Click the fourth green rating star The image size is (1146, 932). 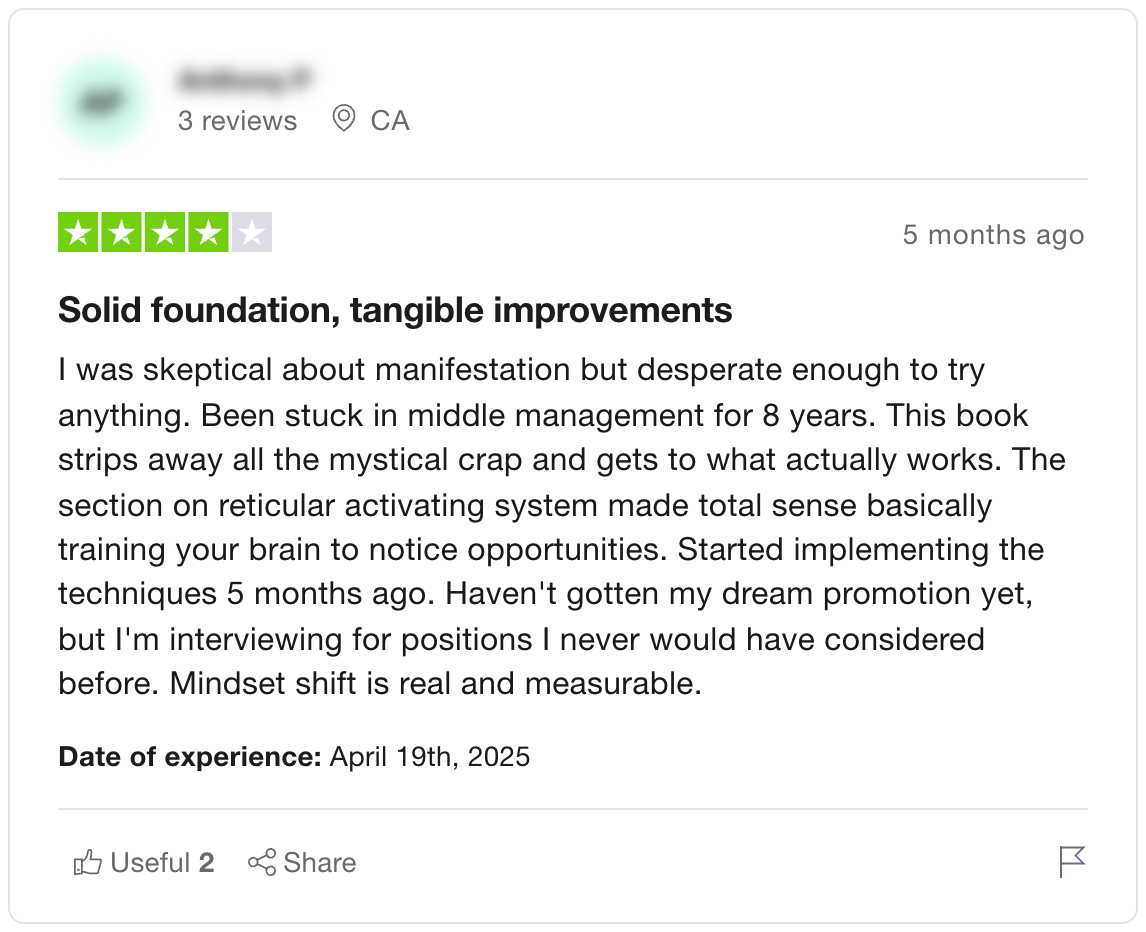pos(207,234)
